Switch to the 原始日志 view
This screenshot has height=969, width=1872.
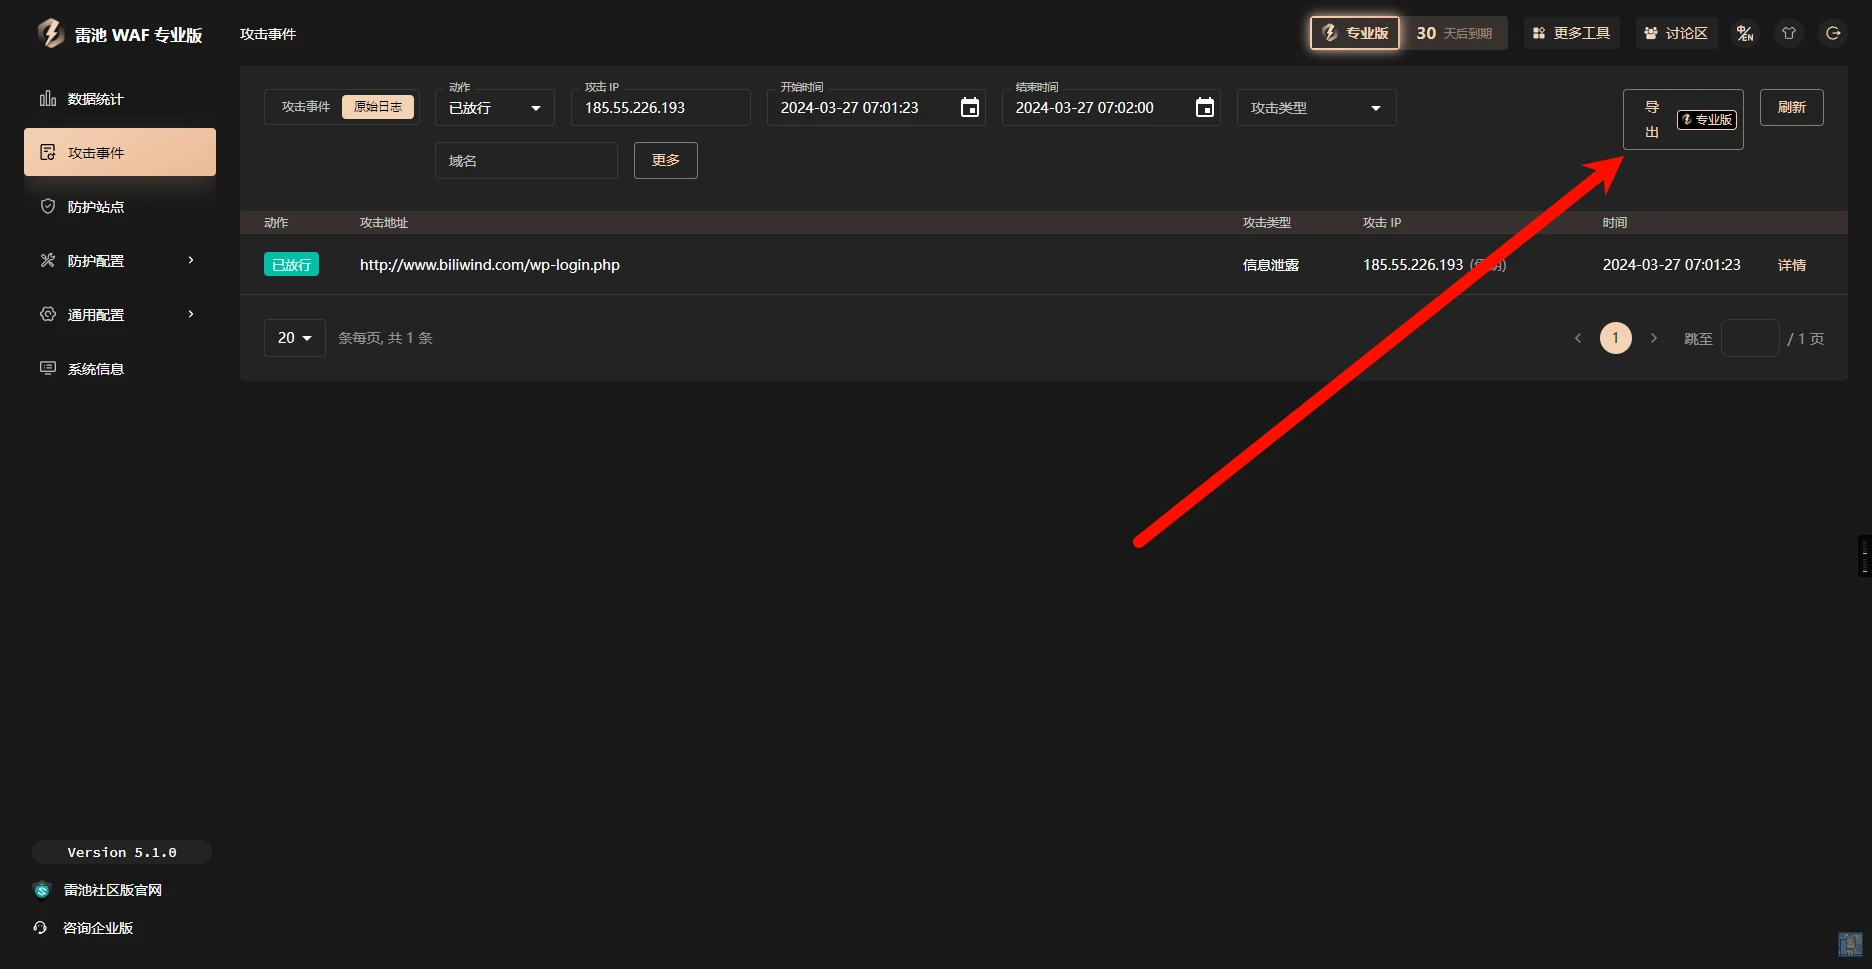point(378,107)
